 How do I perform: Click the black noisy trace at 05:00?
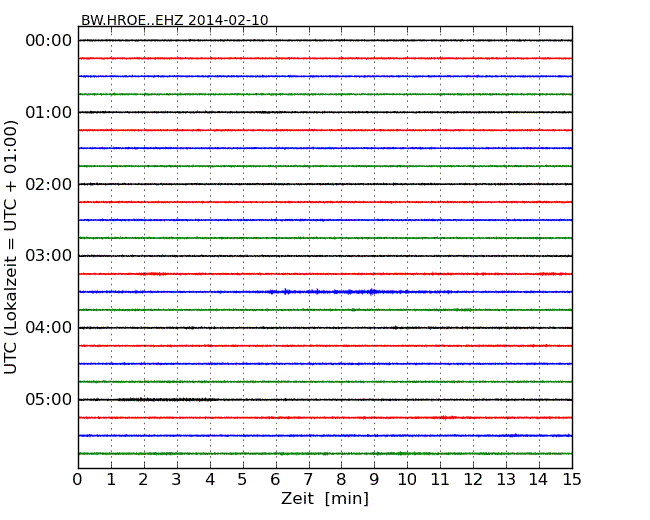point(325,400)
